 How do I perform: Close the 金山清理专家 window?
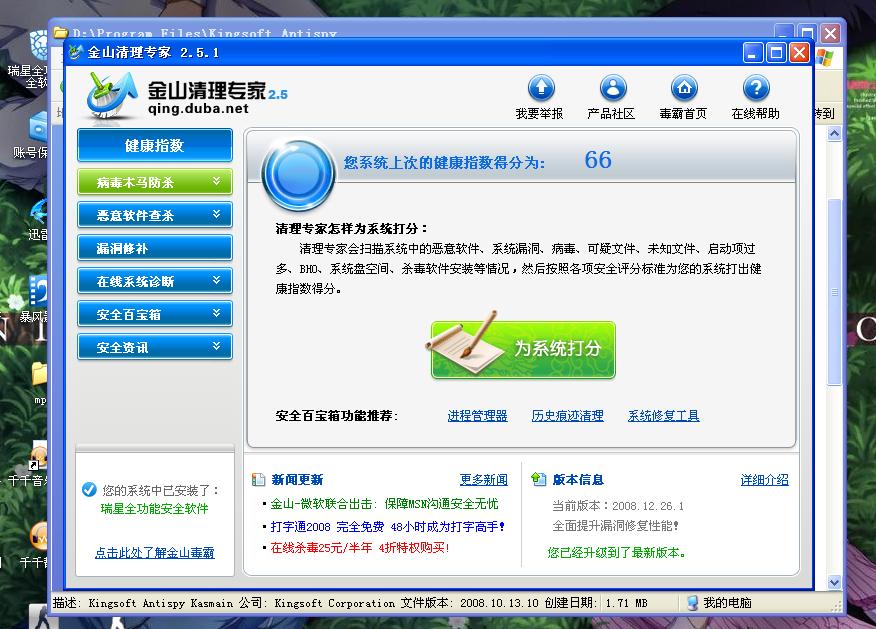click(799, 53)
